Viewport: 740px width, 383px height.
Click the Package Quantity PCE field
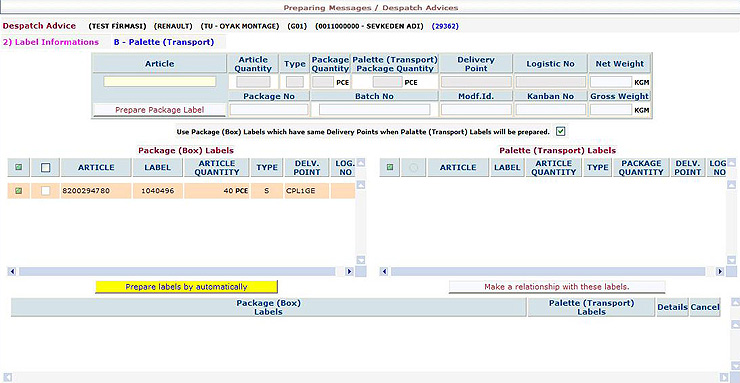click(x=323, y=82)
